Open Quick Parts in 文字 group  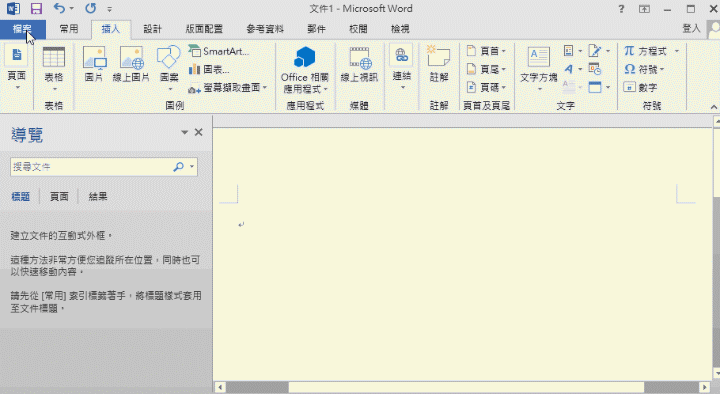[x=573, y=51]
